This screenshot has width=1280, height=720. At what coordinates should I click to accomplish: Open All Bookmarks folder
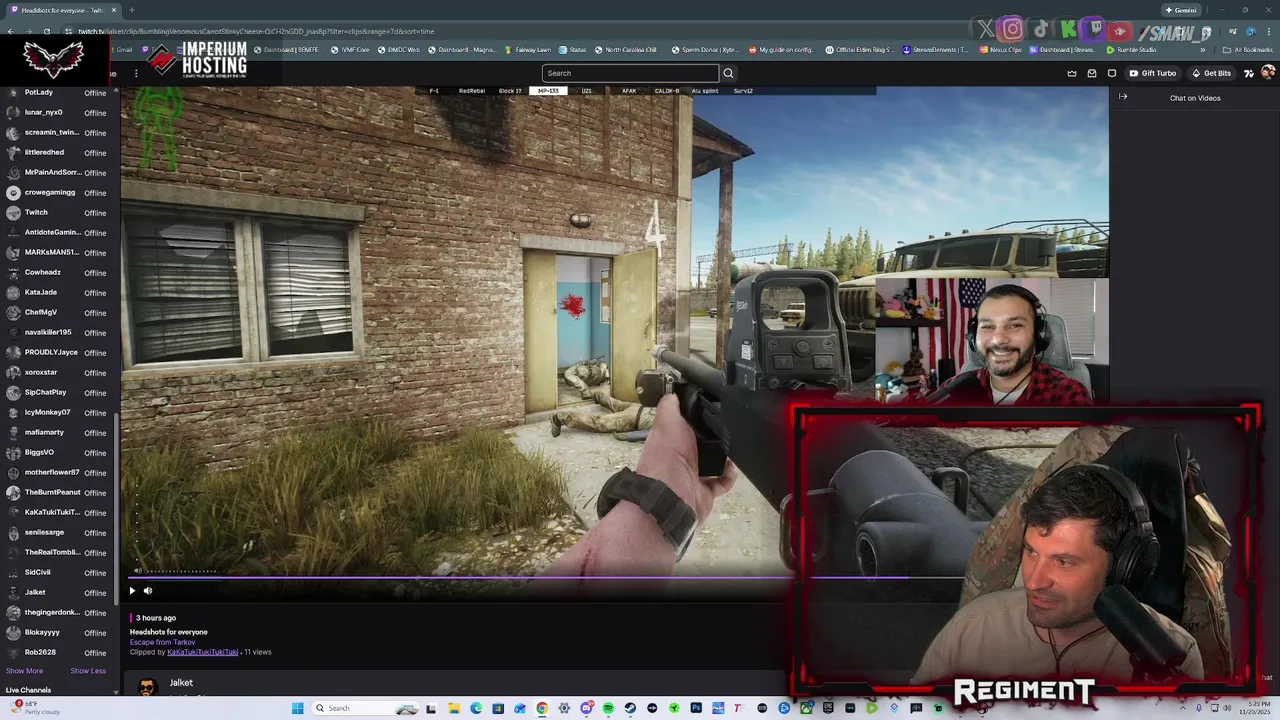tap(1247, 50)
